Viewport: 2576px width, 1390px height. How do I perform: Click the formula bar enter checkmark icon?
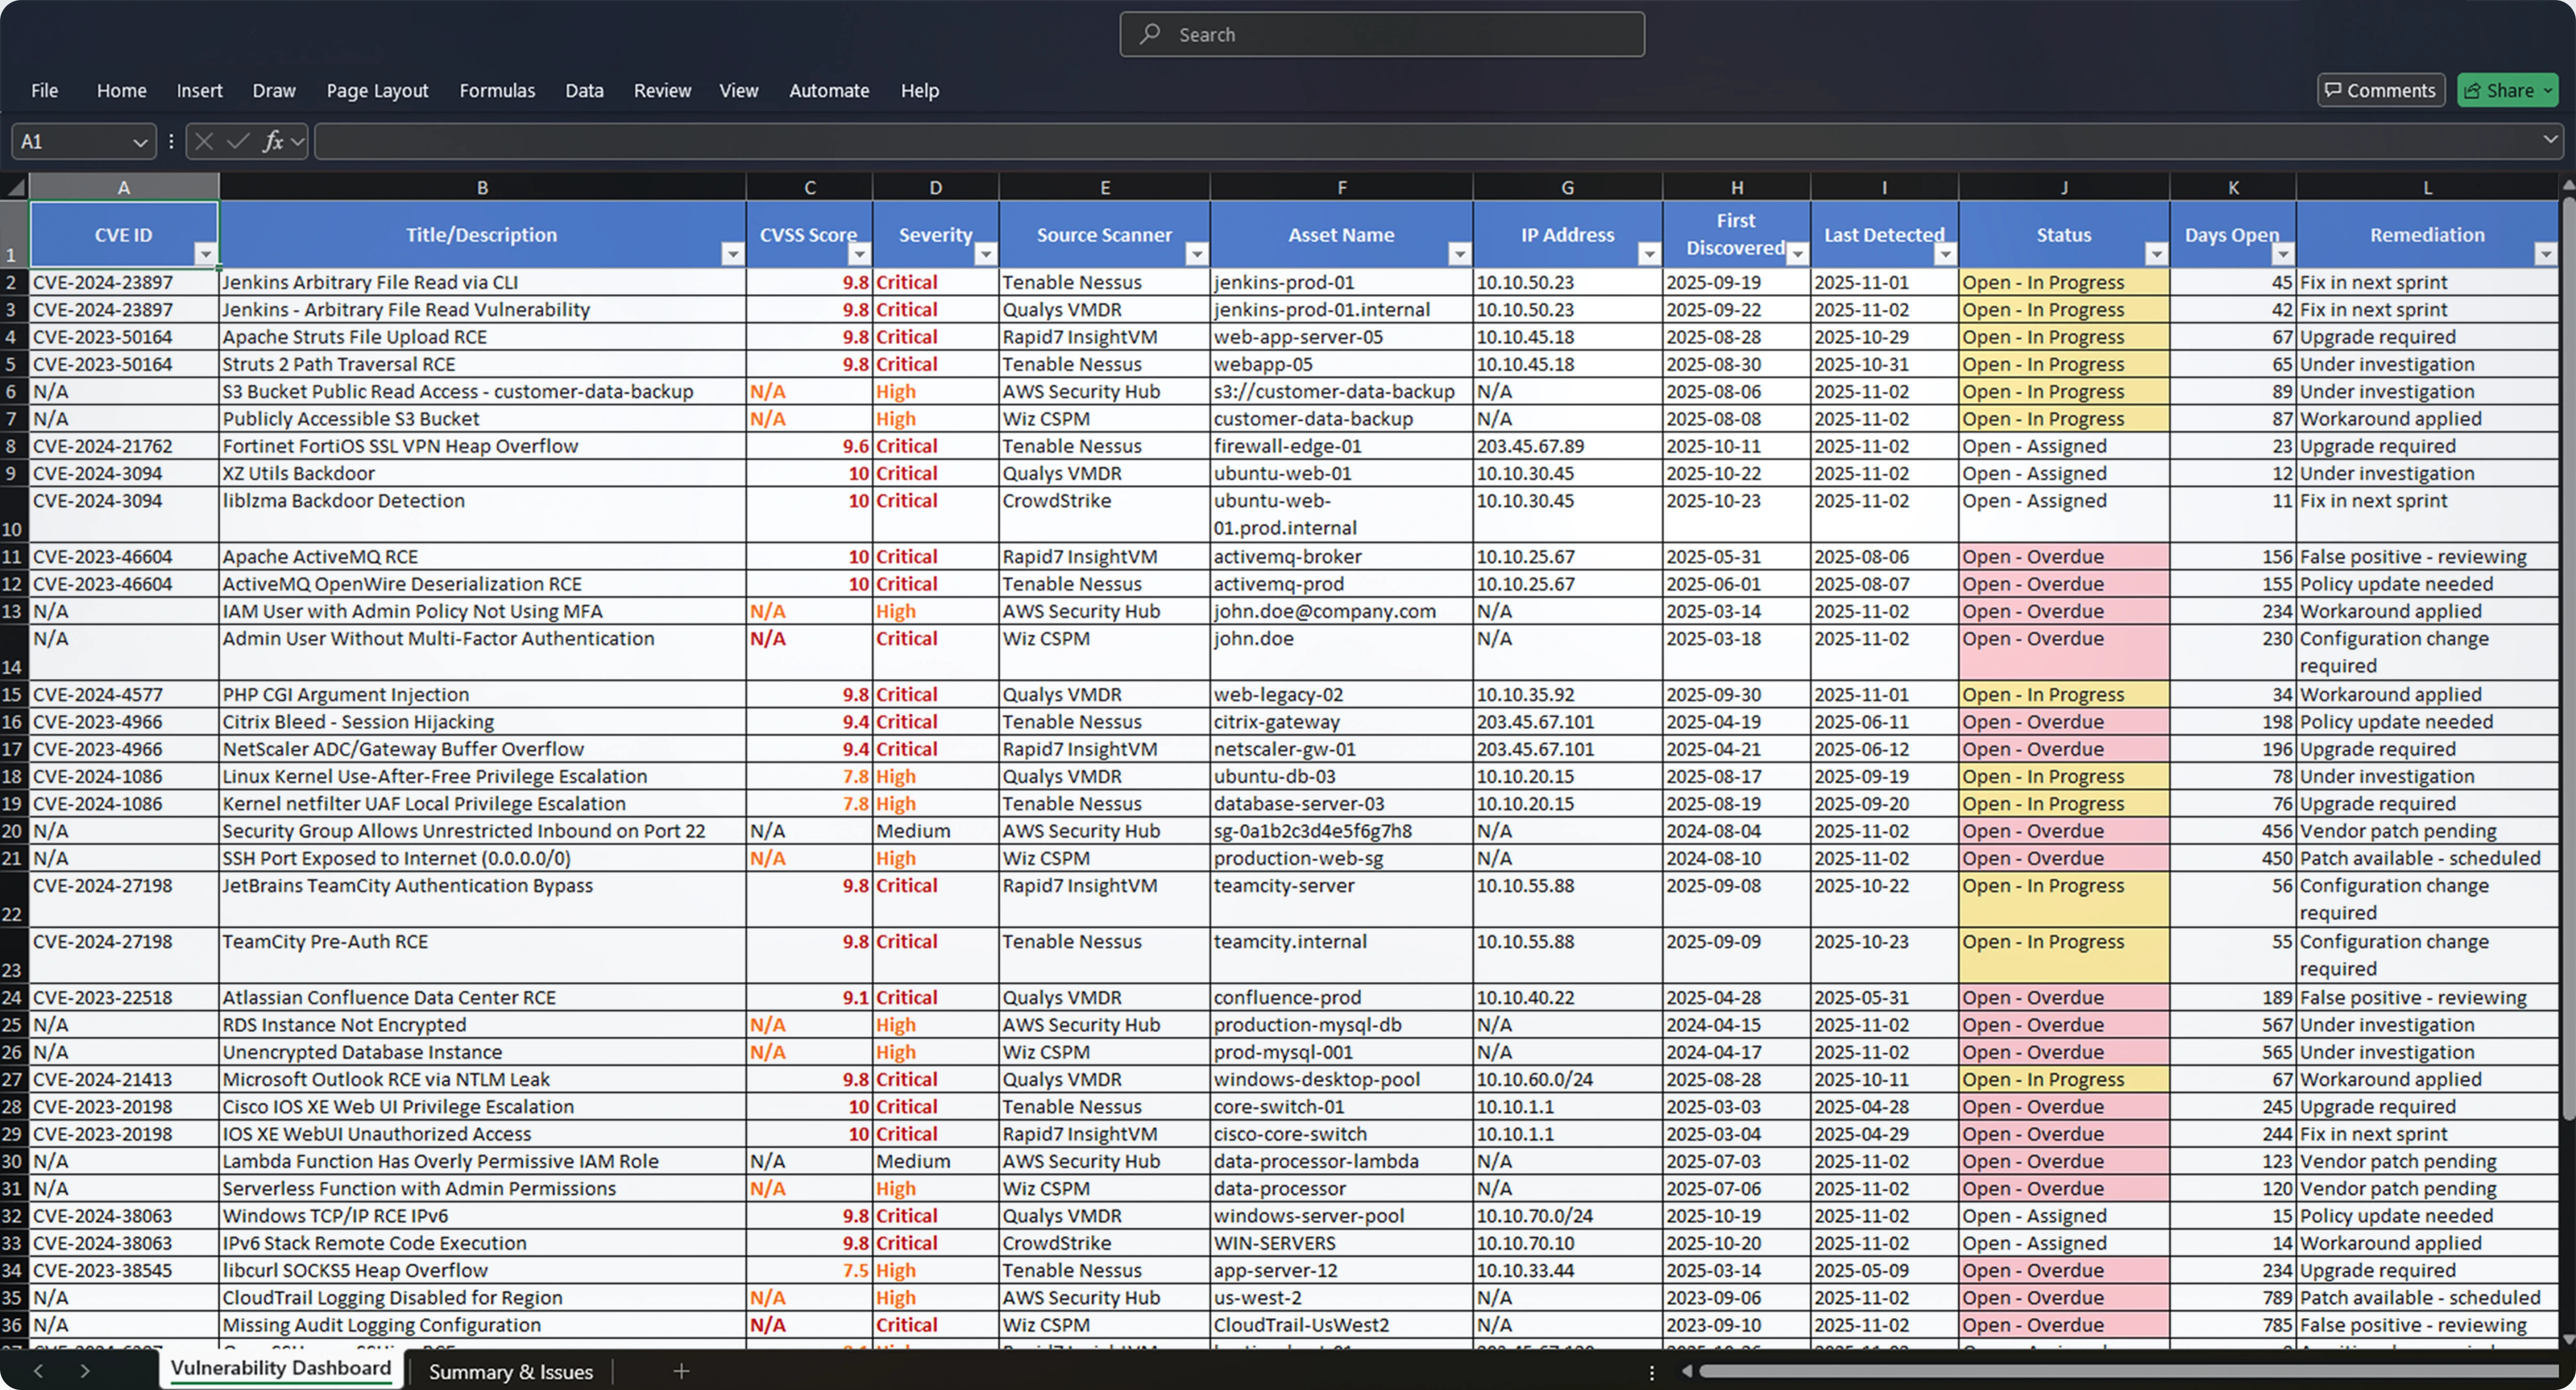point(237,142)
